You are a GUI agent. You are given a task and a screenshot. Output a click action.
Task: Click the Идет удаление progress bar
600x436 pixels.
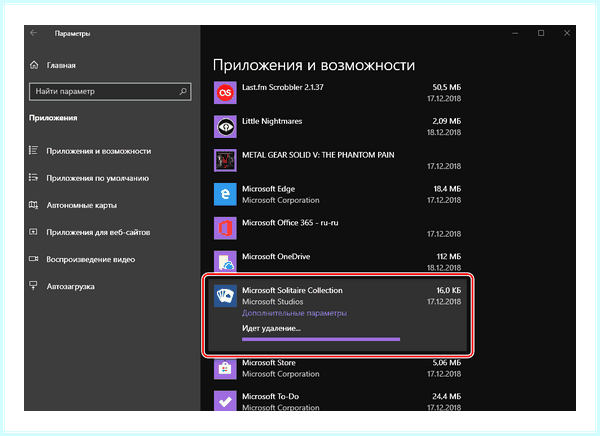point(321,339)
